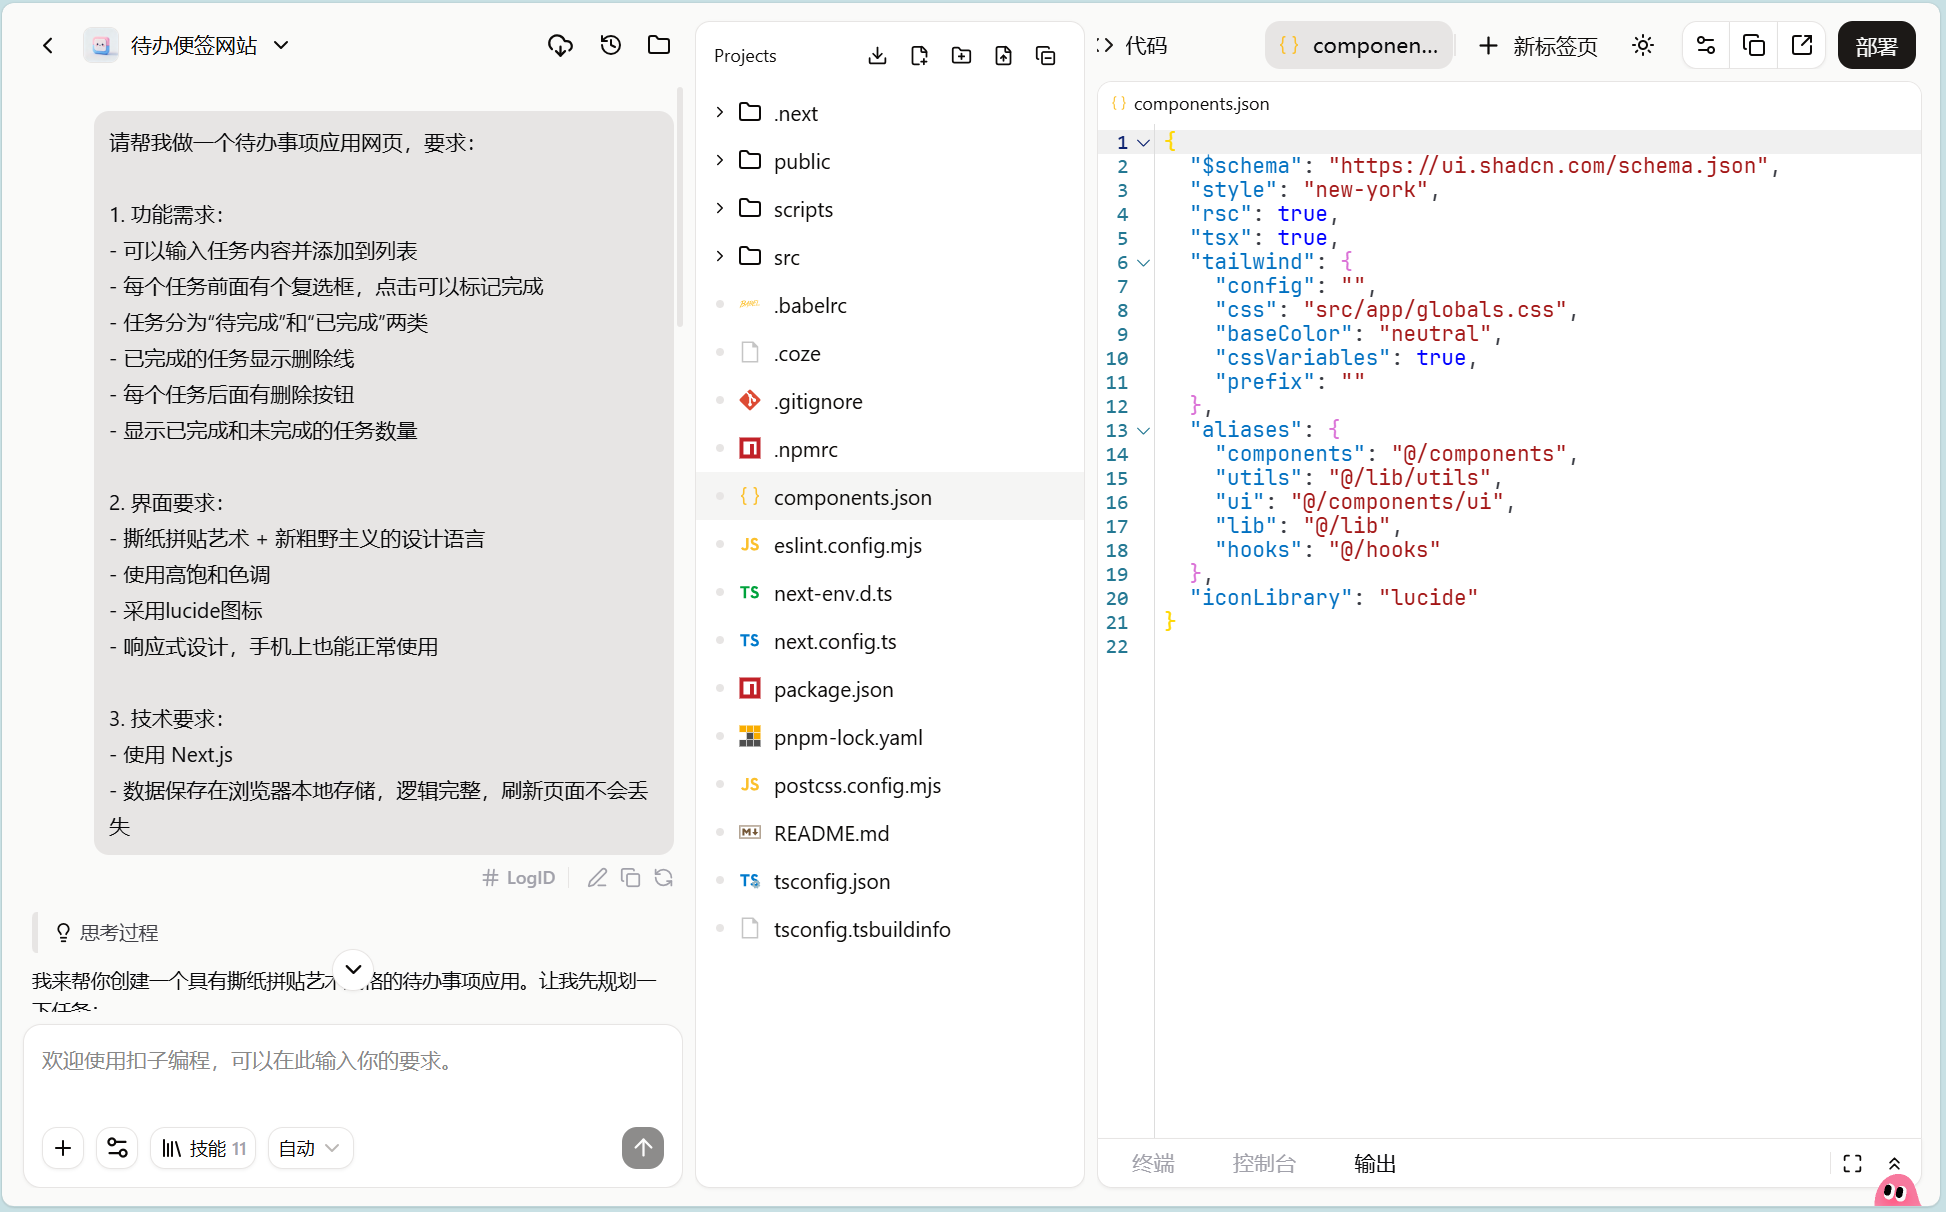Click new folder icon in Projects panel

(x=961, y=56)
